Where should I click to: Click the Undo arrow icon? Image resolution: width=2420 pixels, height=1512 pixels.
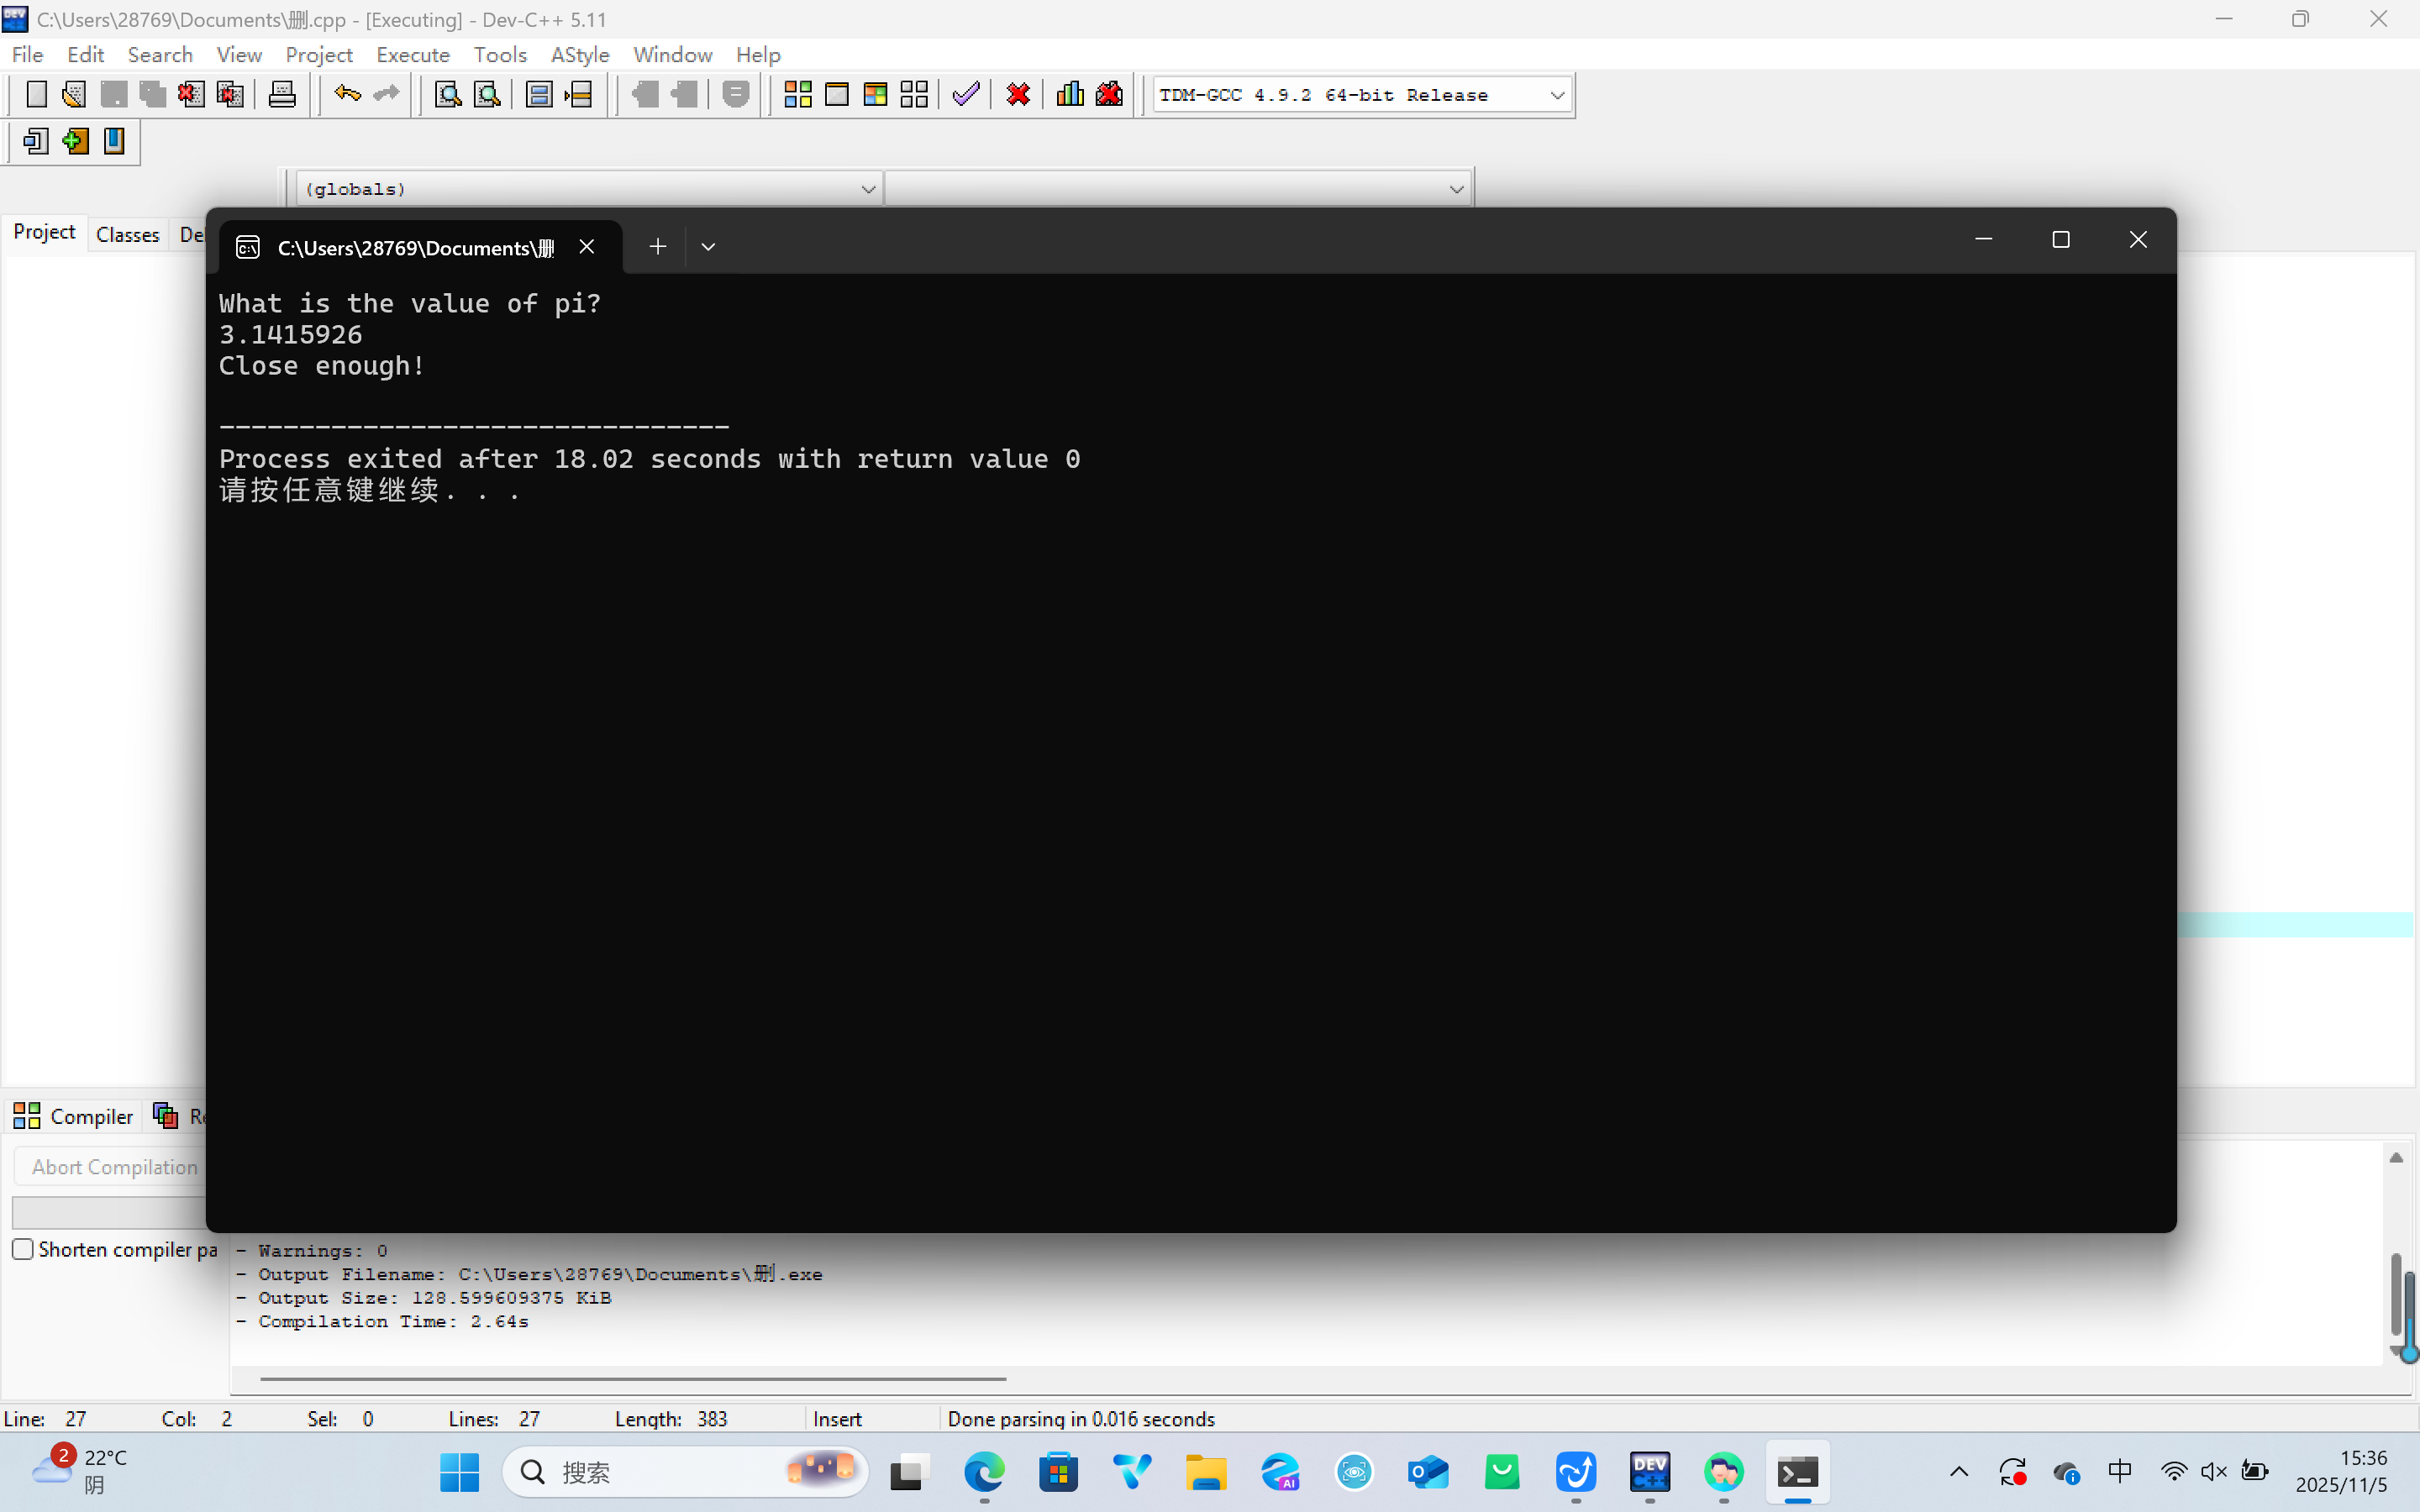pyautogui.click(x=347, y=95)
